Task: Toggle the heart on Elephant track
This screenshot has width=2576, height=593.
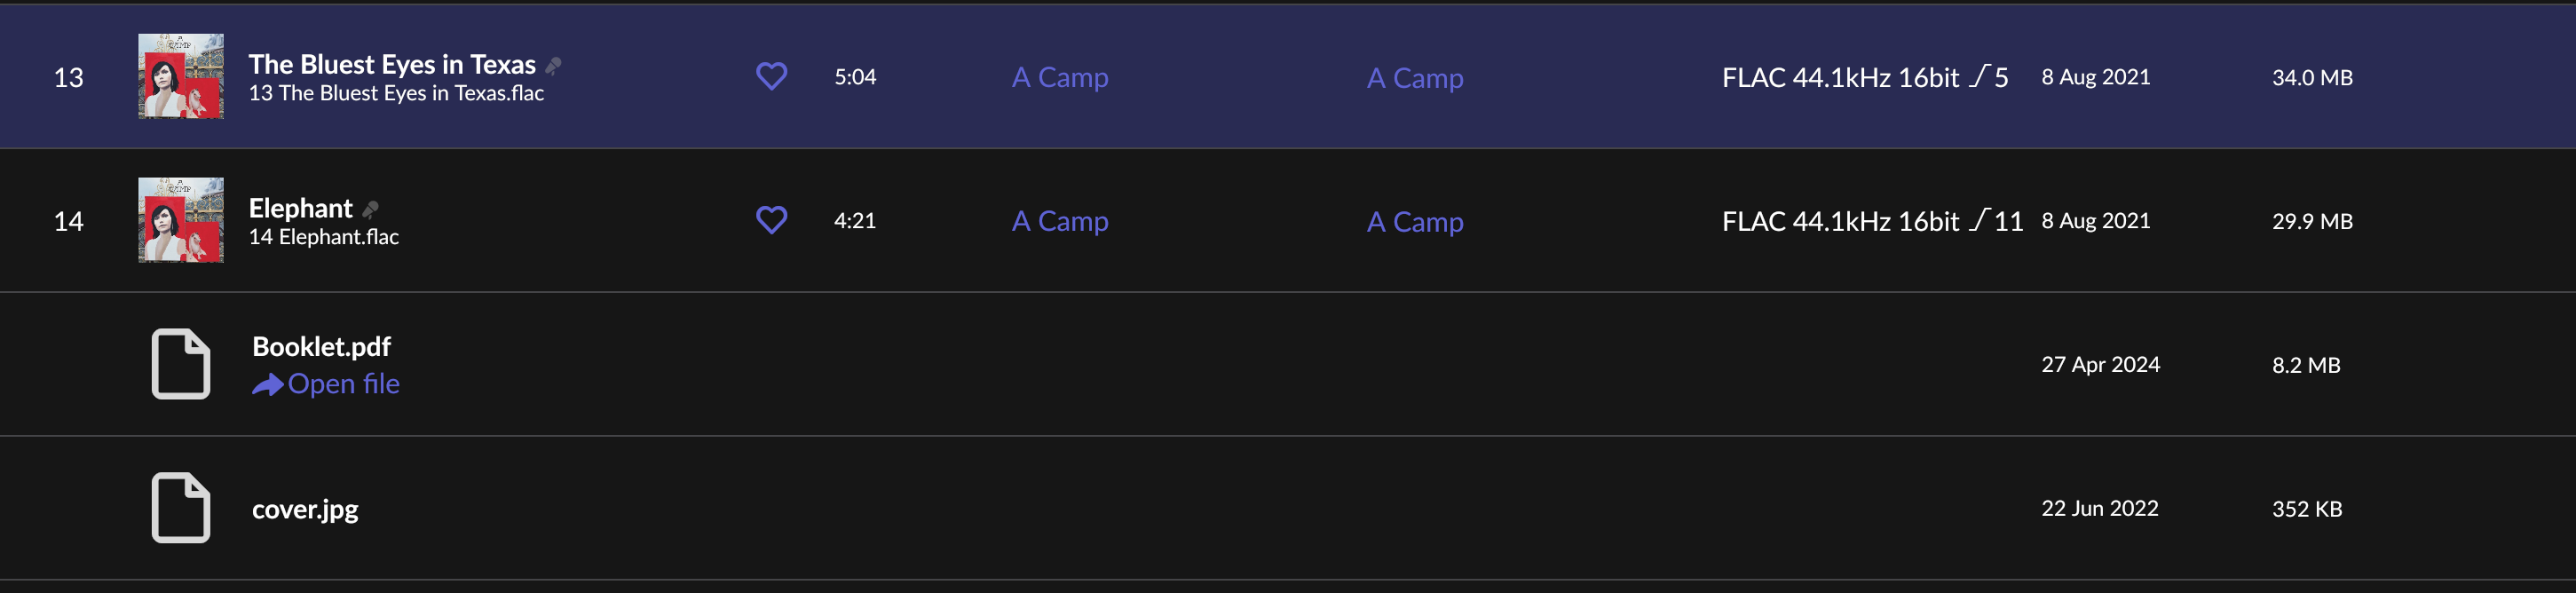Action: (x=771, y=220)
